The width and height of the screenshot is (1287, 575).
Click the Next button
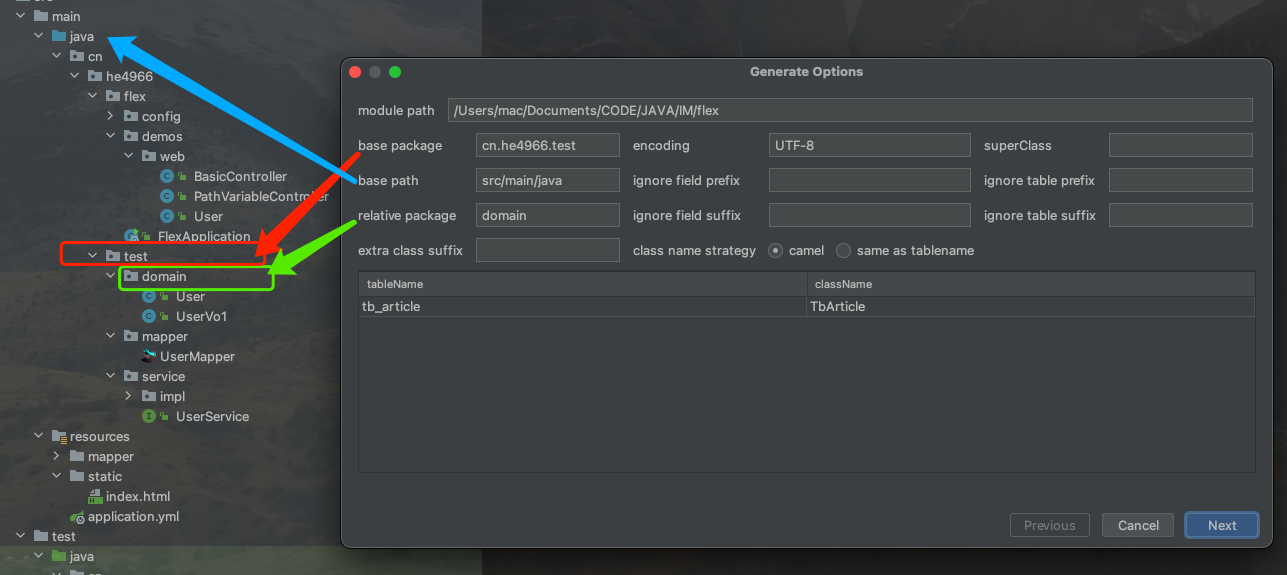[x=1222, y=525]
